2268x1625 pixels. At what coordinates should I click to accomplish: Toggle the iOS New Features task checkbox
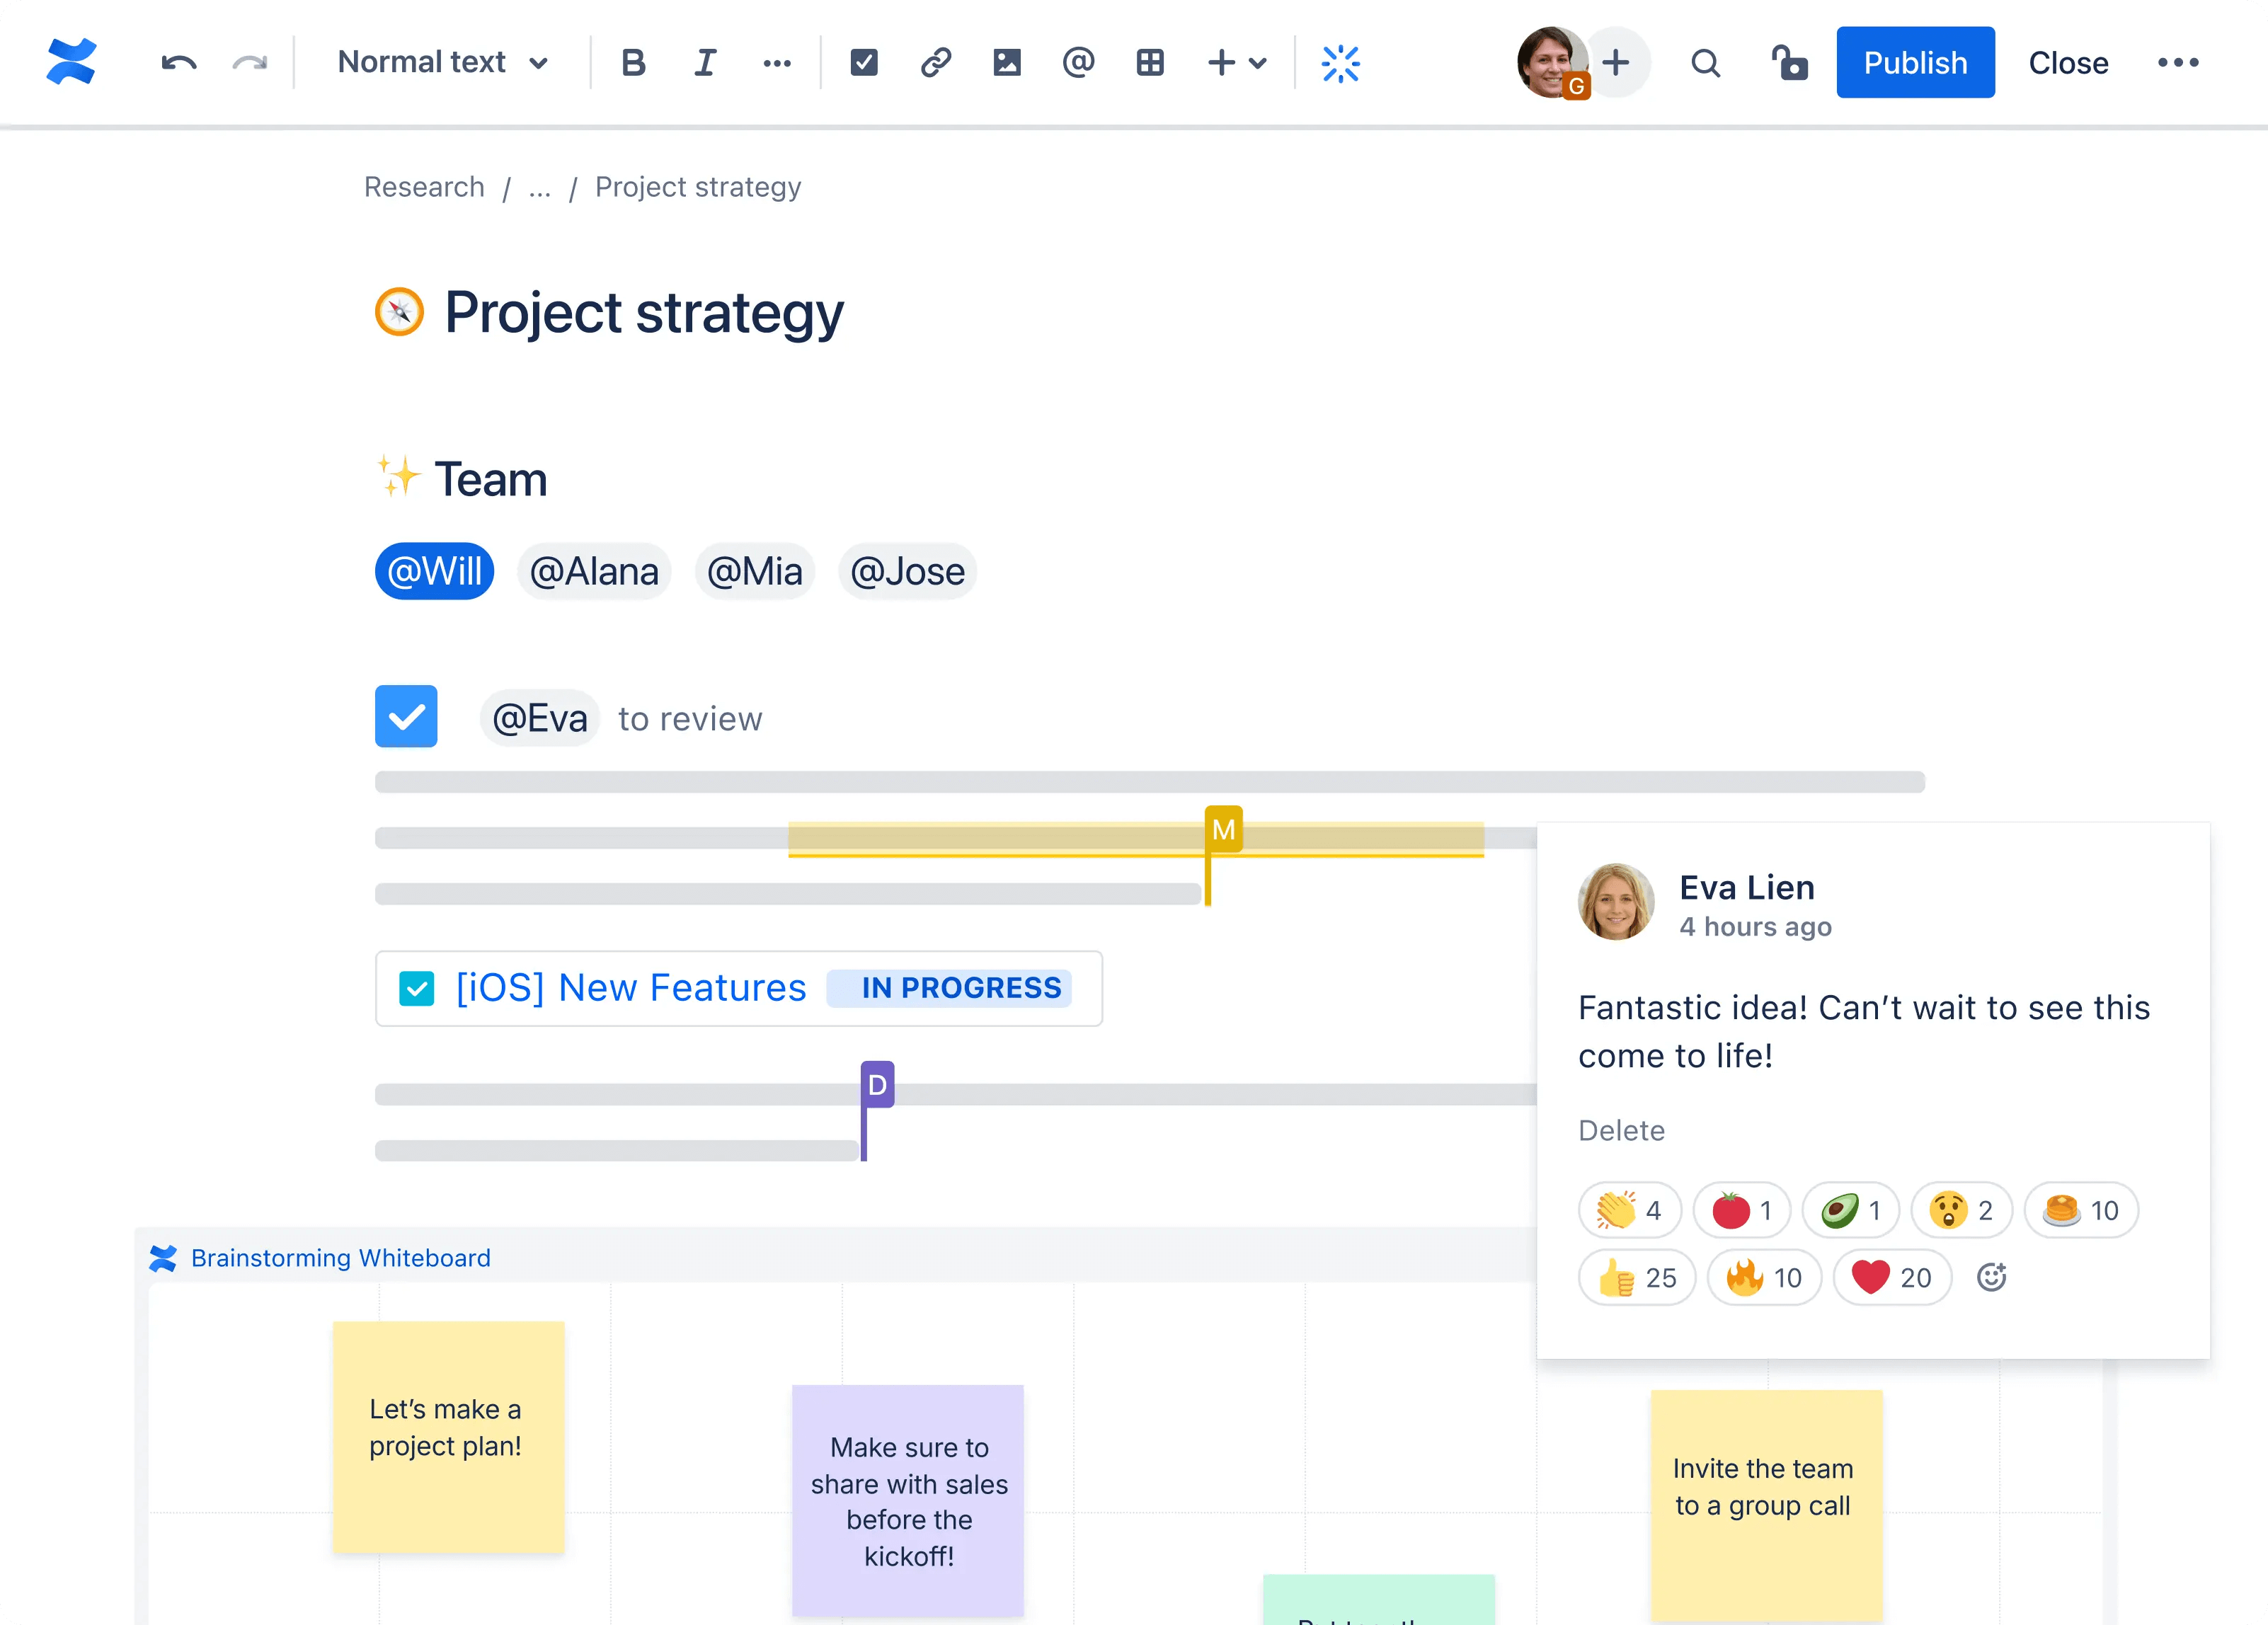[417, 988]
